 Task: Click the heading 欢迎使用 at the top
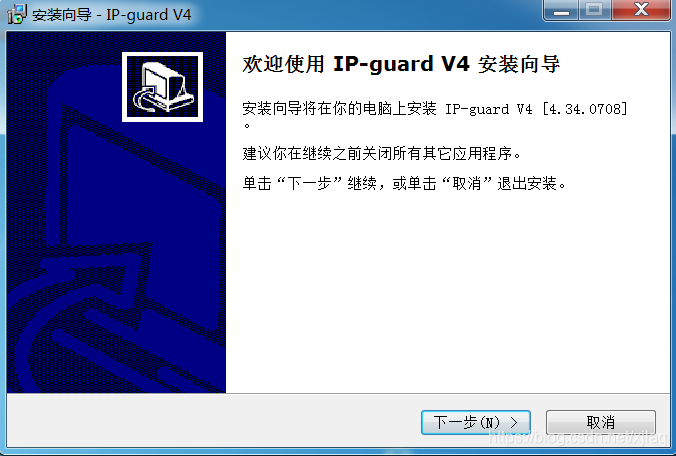283,64
